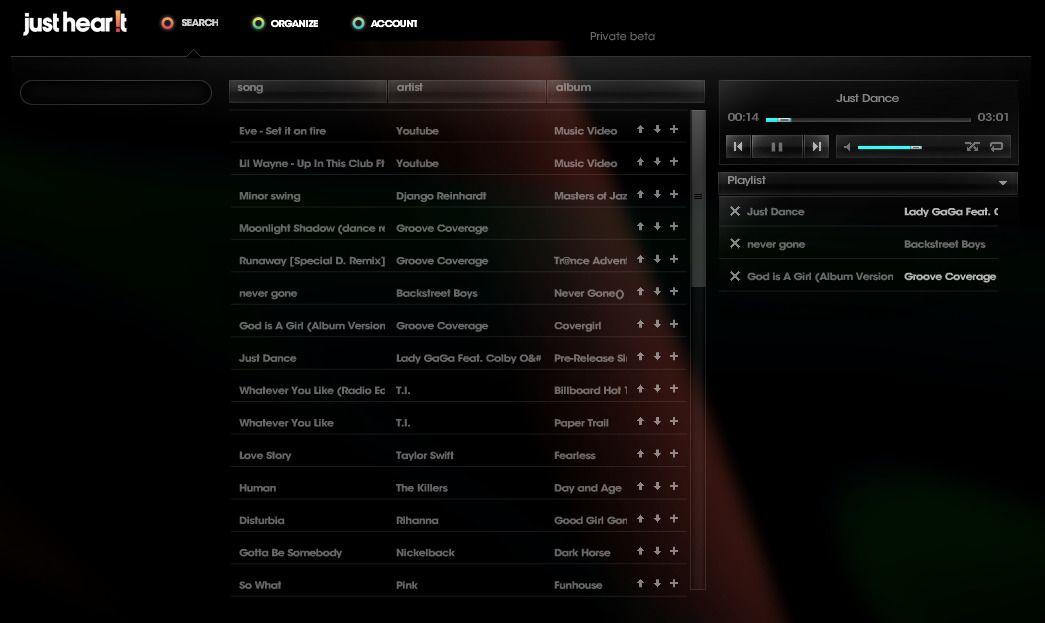Viewport: 1045px width, 623px height.
Task: Remove God is A Girl from playlist
Action: click(x=734, y=276)
